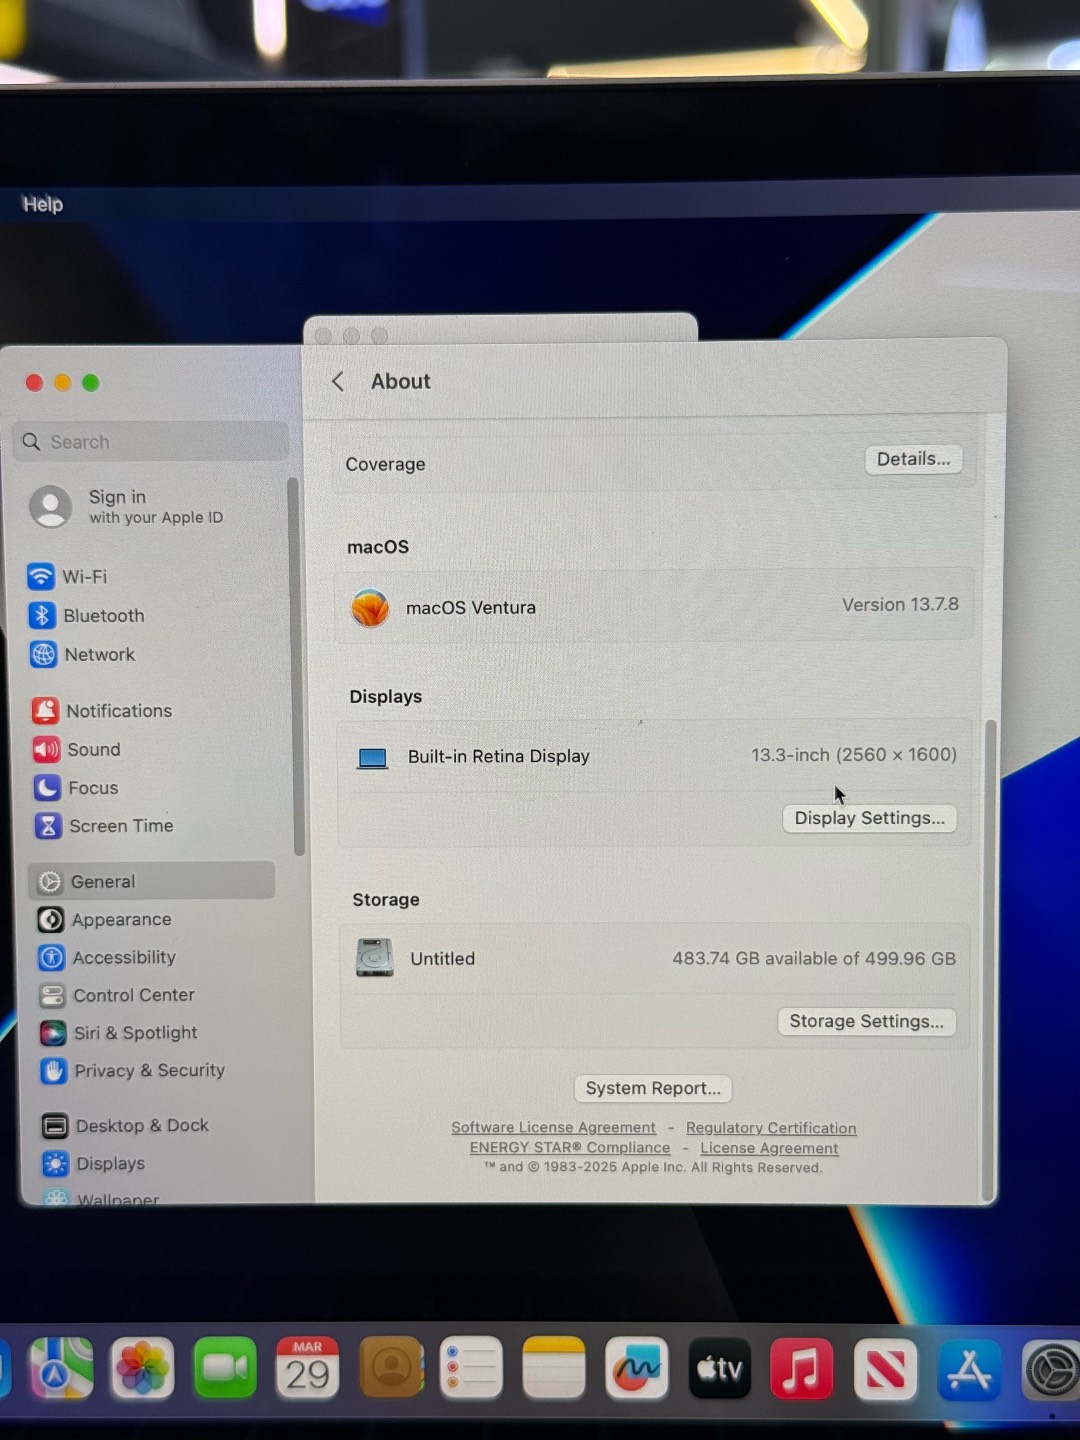Launch FaceTime from the Dock
The width and height of the screenshot is (1080, 1440).
pos(225,1367)
